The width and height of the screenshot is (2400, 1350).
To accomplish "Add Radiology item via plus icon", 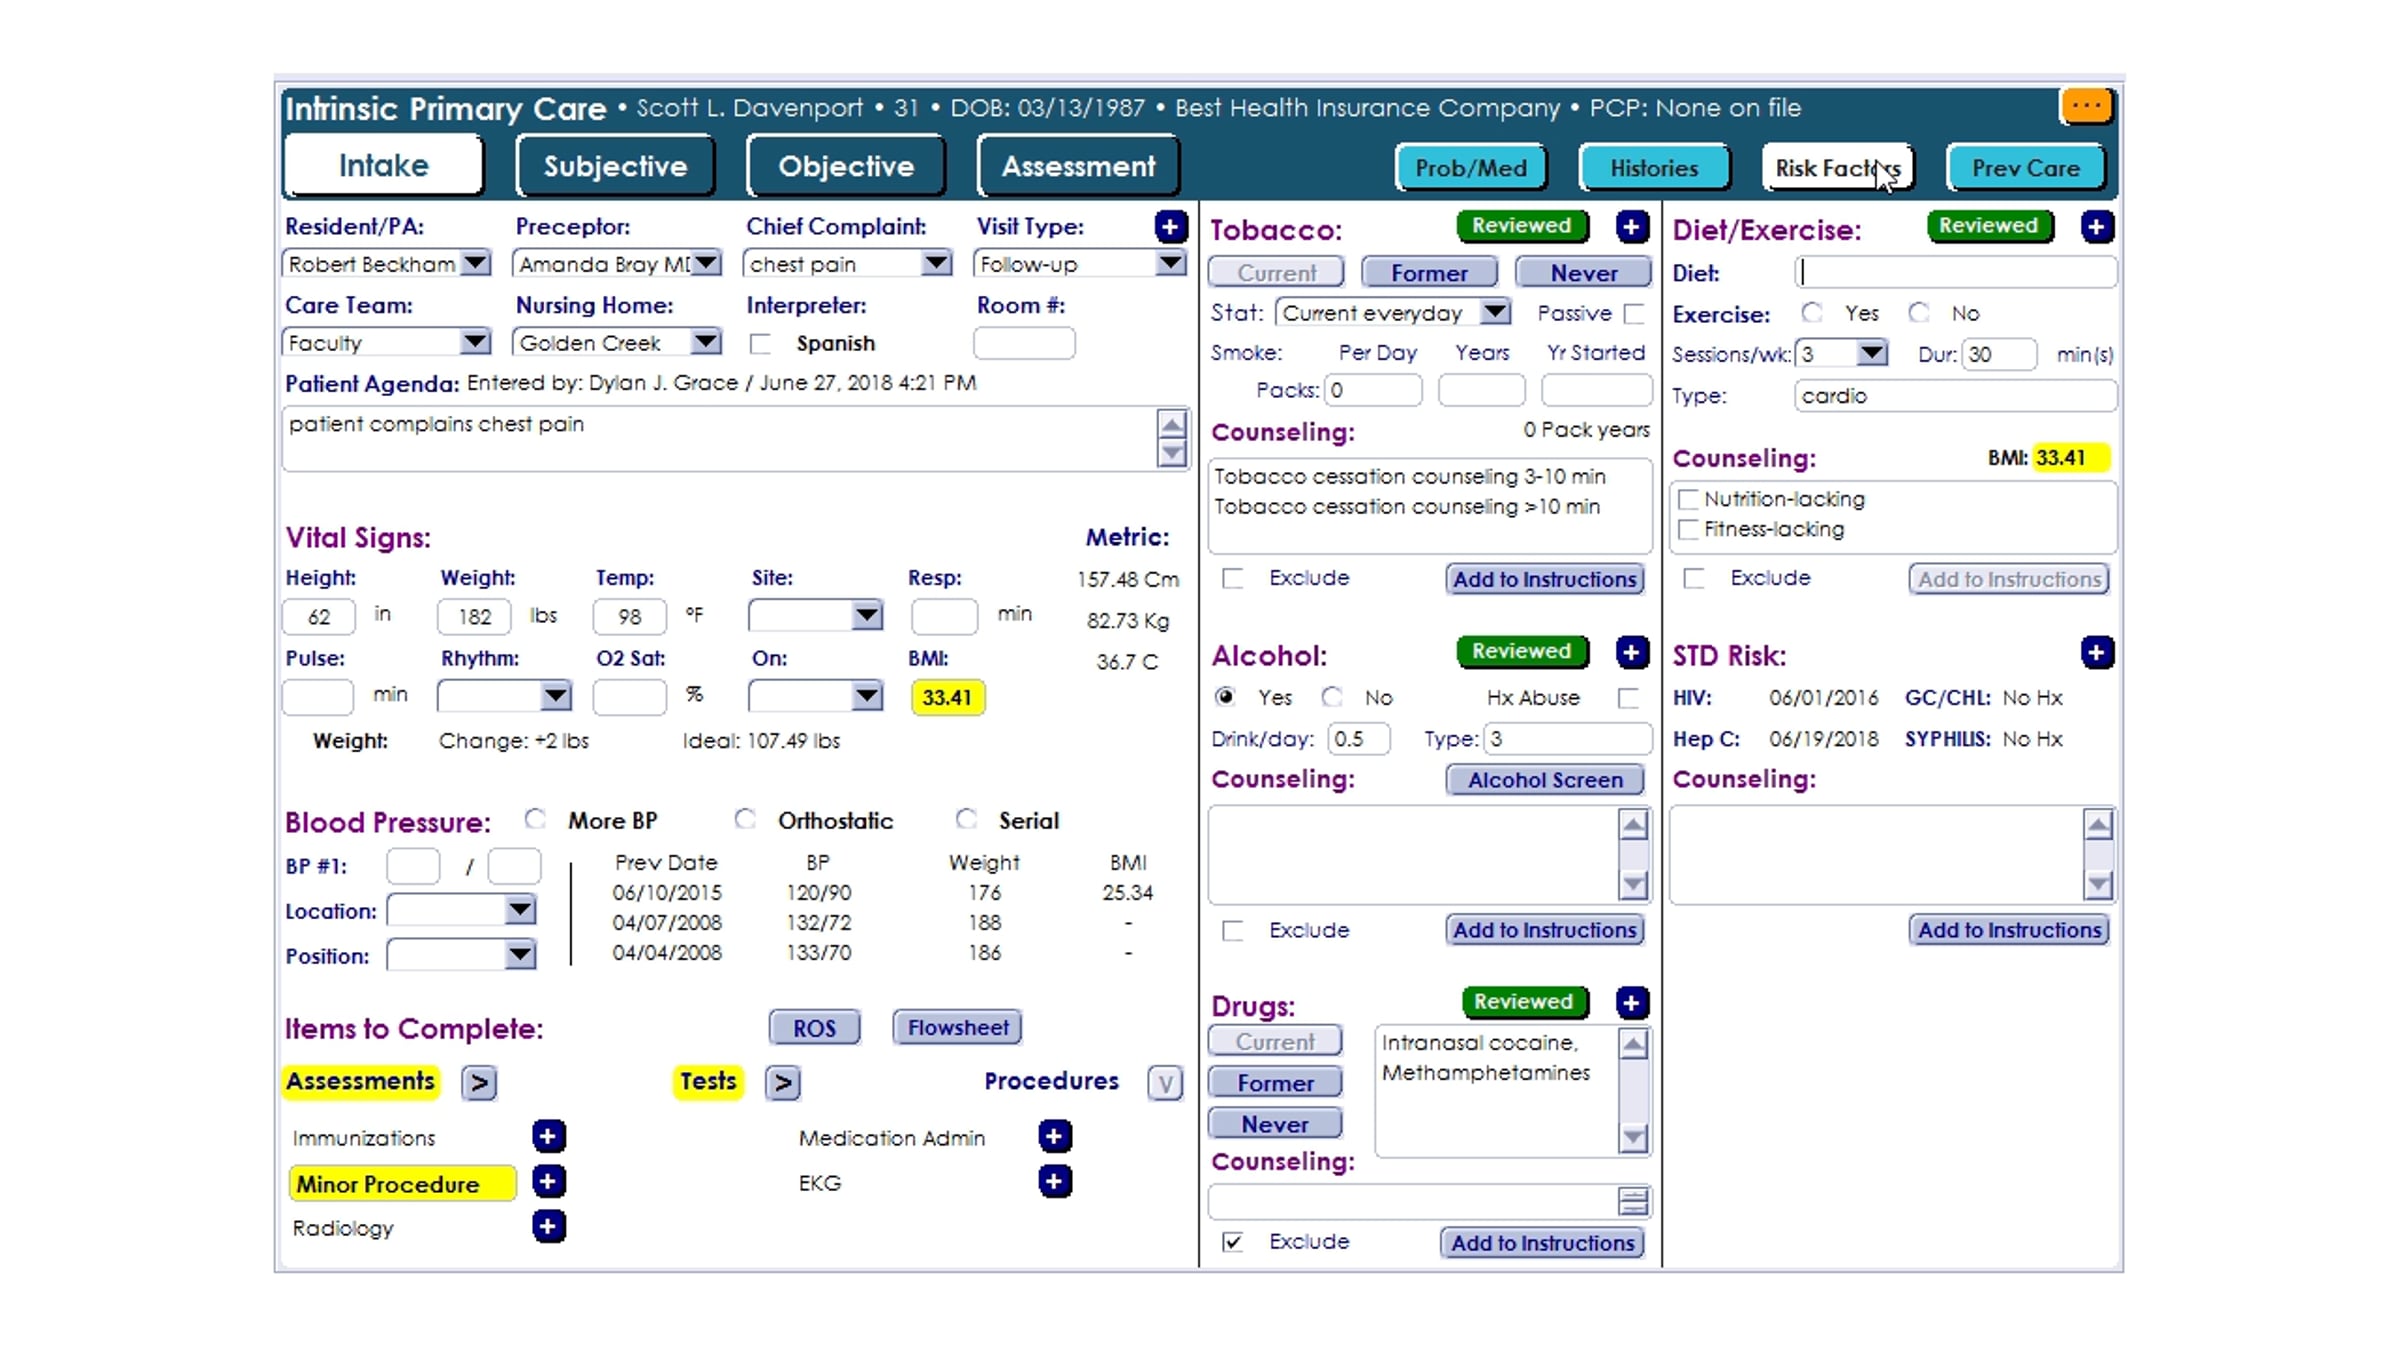I will click(x=548, y=1227).
